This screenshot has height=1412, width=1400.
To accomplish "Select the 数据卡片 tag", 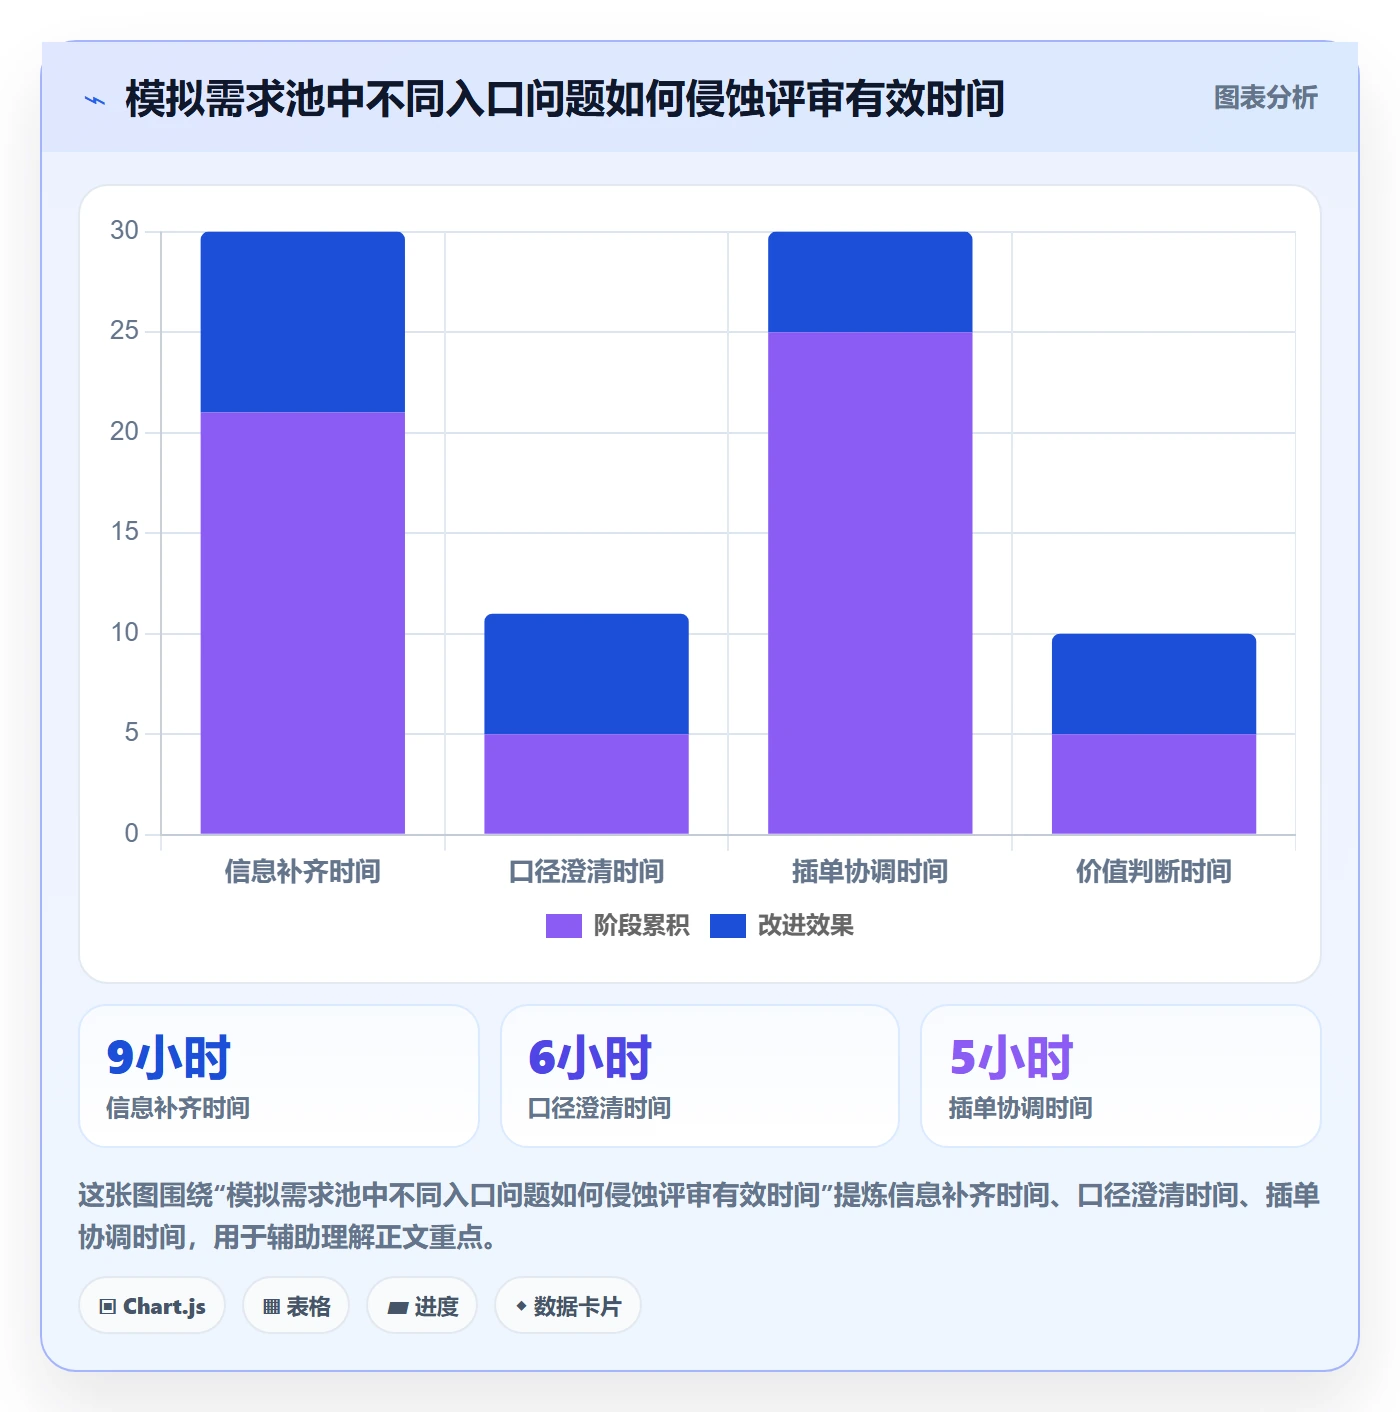I will pyautogui.click(x=568, y=1306).
